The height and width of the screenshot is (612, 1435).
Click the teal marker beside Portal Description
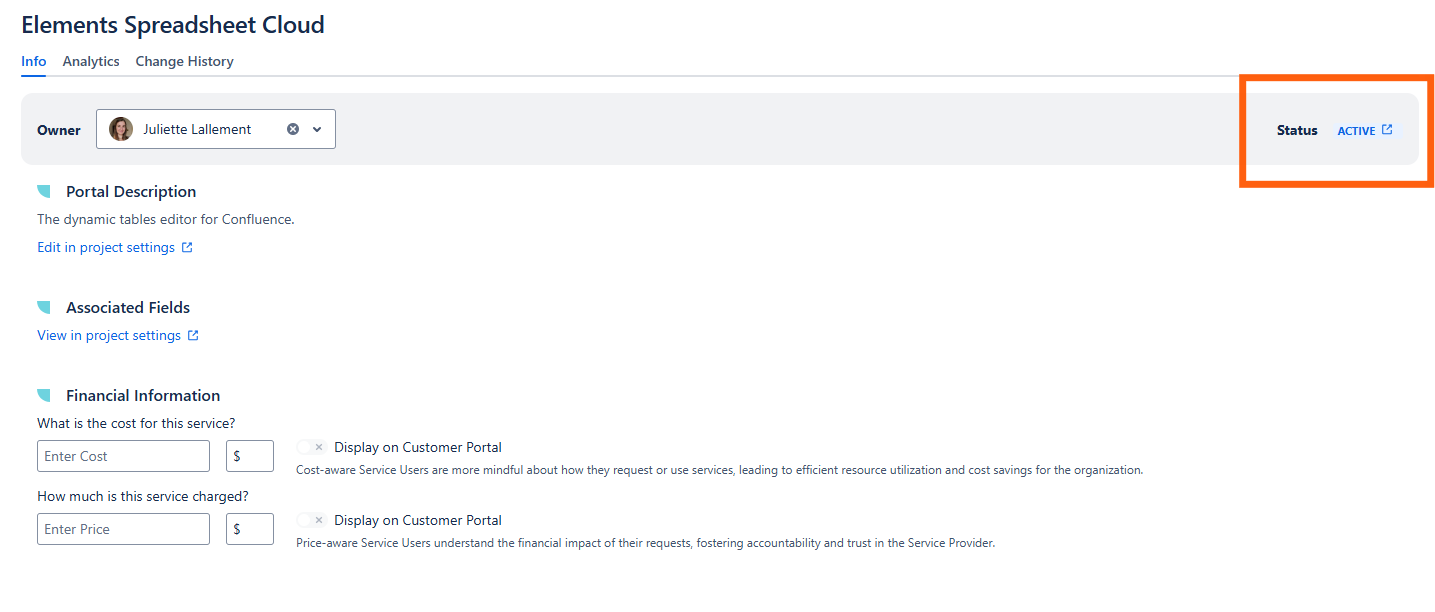pos(44,191)
